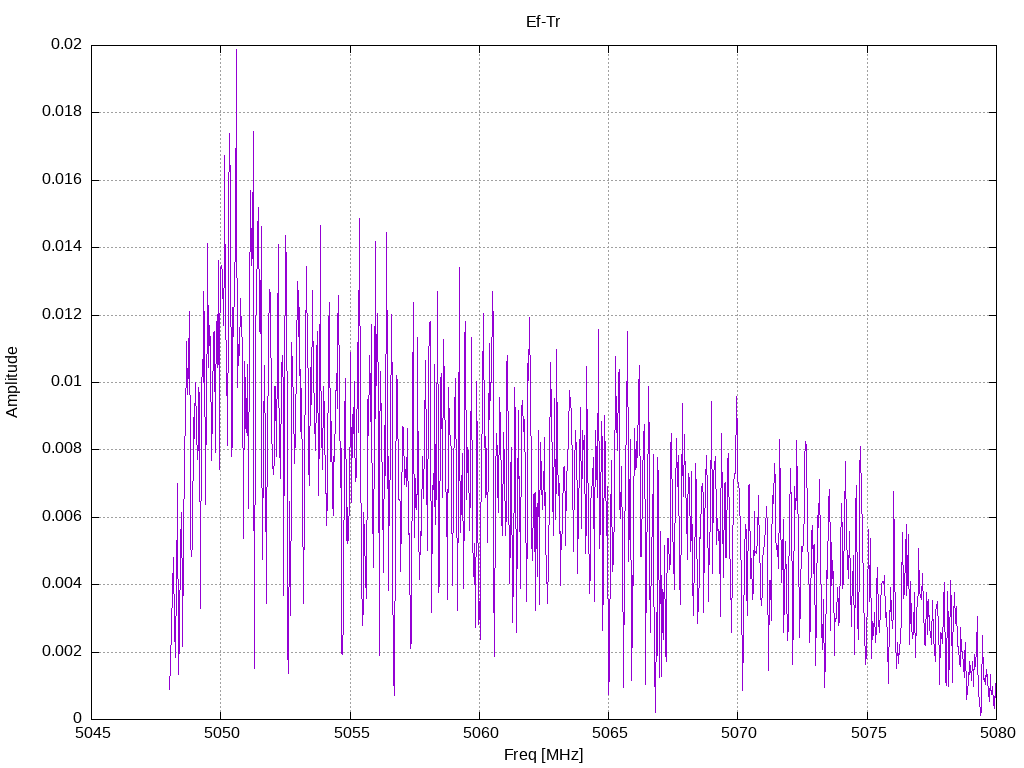The height and width of the screenshot is (768, 1024).
Task: Click the y-axis tick label 0.008
Action: coord(62,449)
